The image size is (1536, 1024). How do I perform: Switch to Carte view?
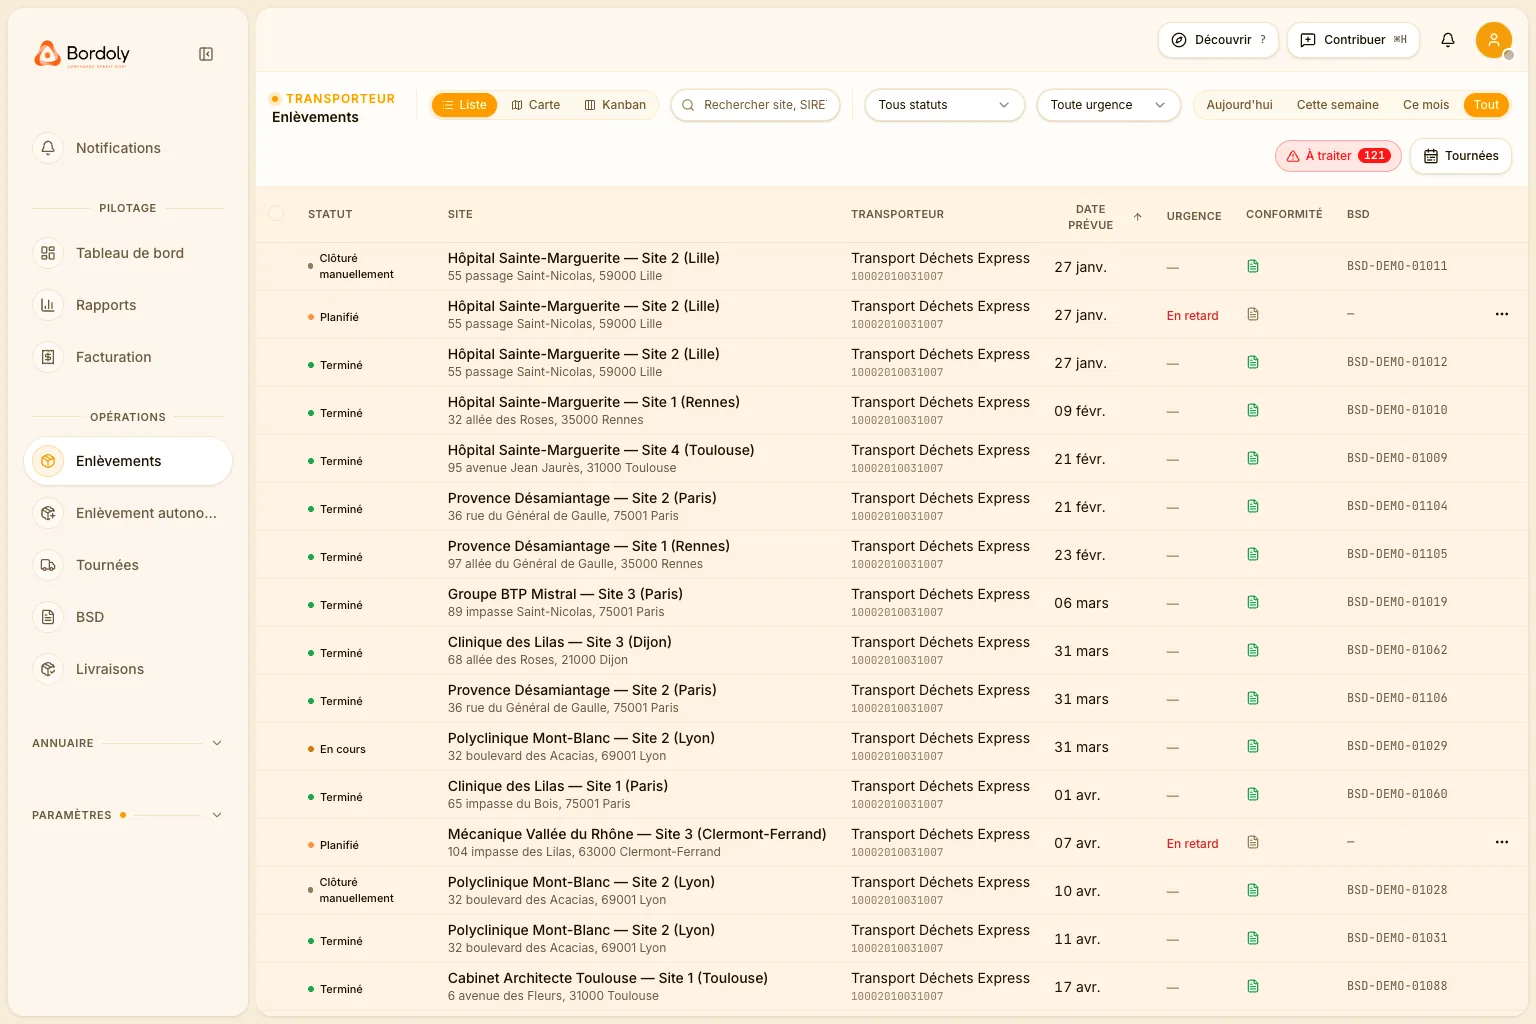(535, 105)
